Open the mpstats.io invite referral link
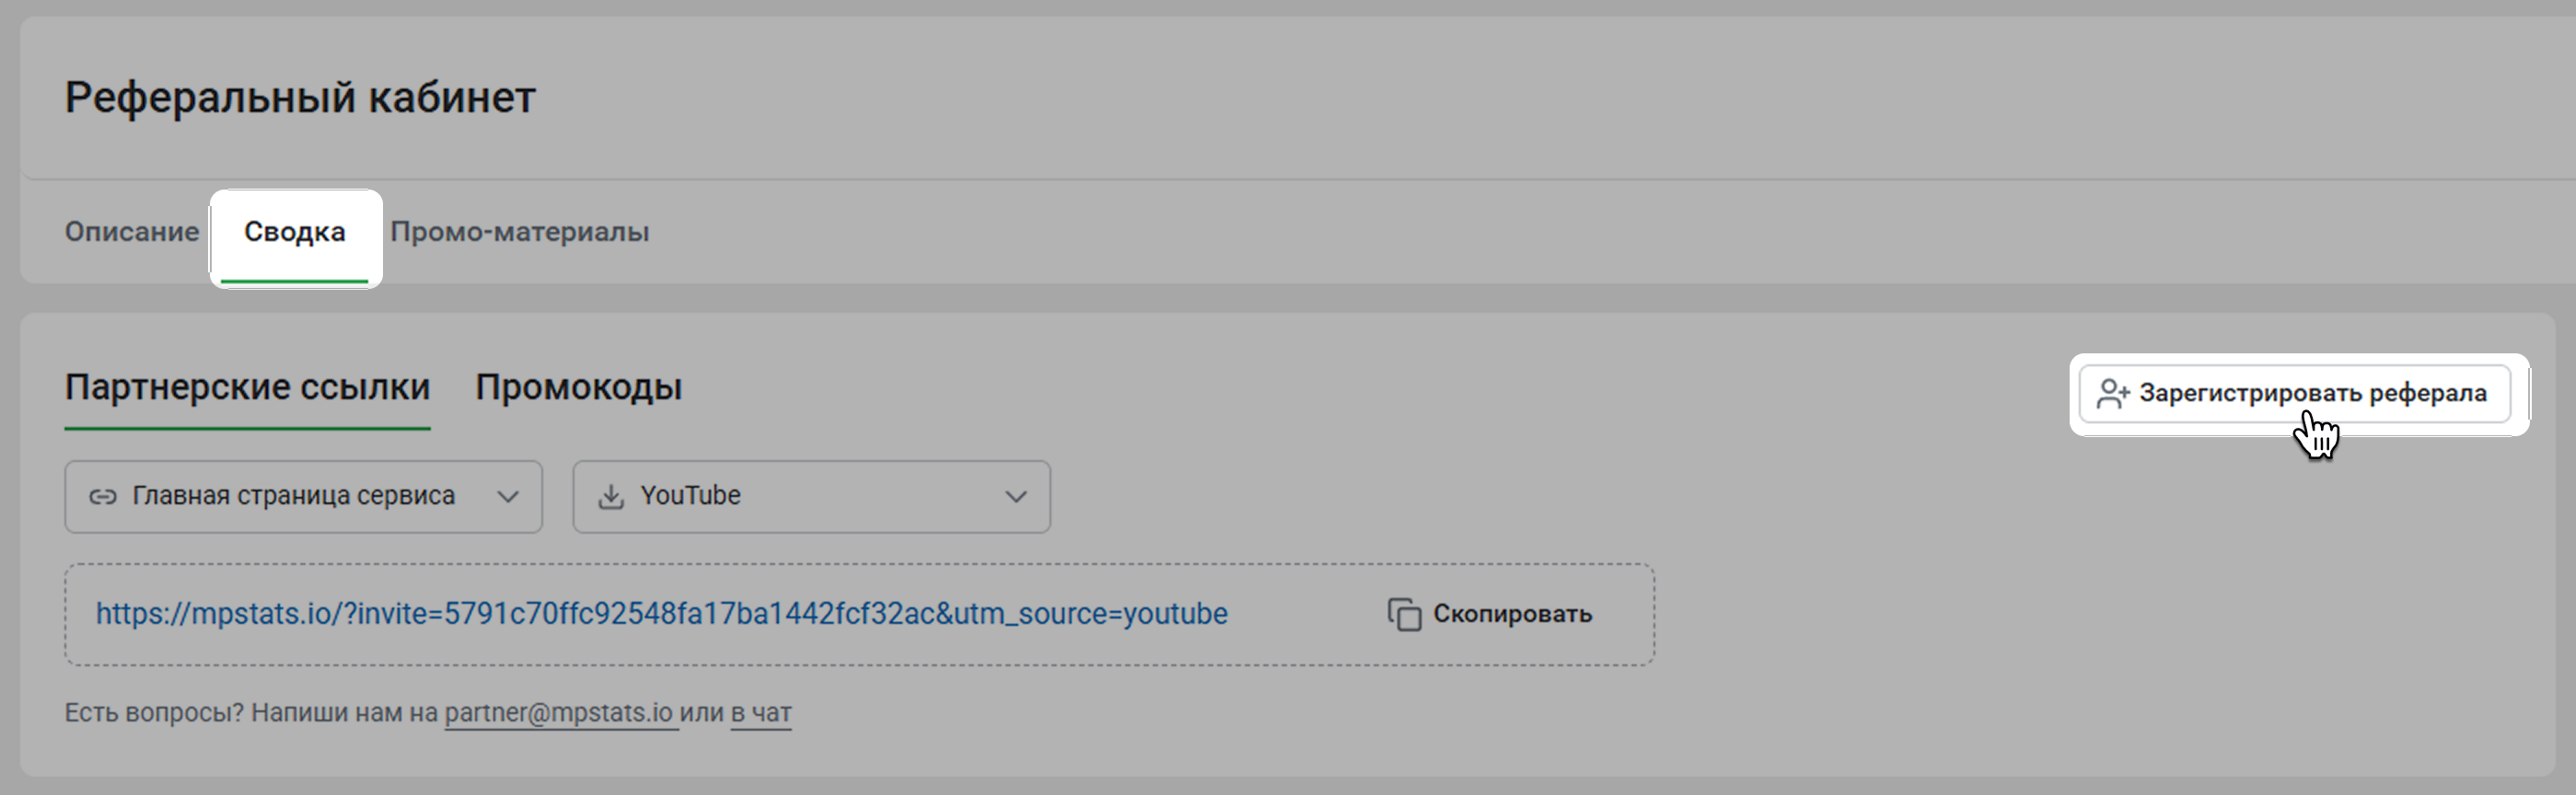 click(x=661, y=614)
